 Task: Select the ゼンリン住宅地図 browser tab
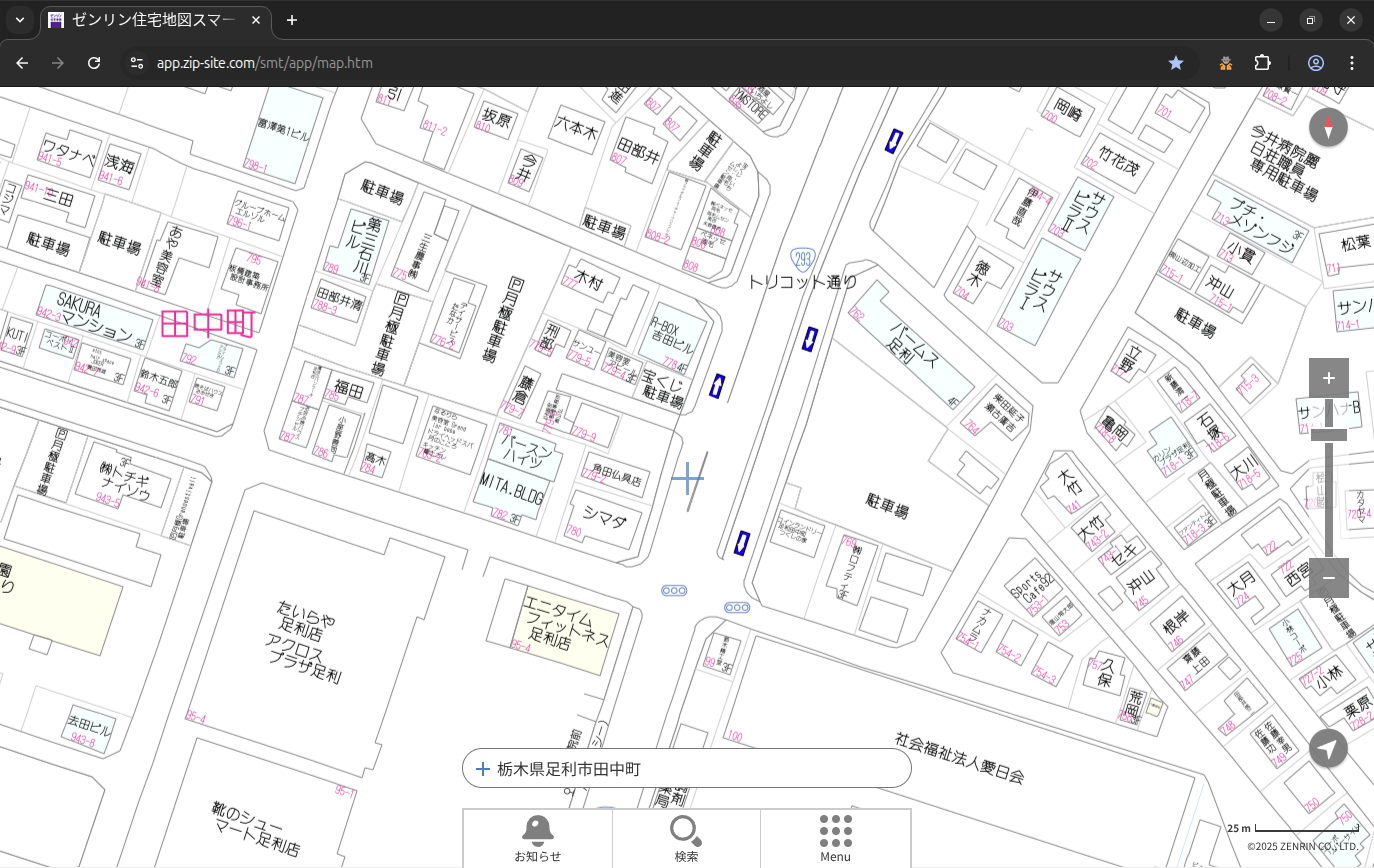[x=155, y=20]
